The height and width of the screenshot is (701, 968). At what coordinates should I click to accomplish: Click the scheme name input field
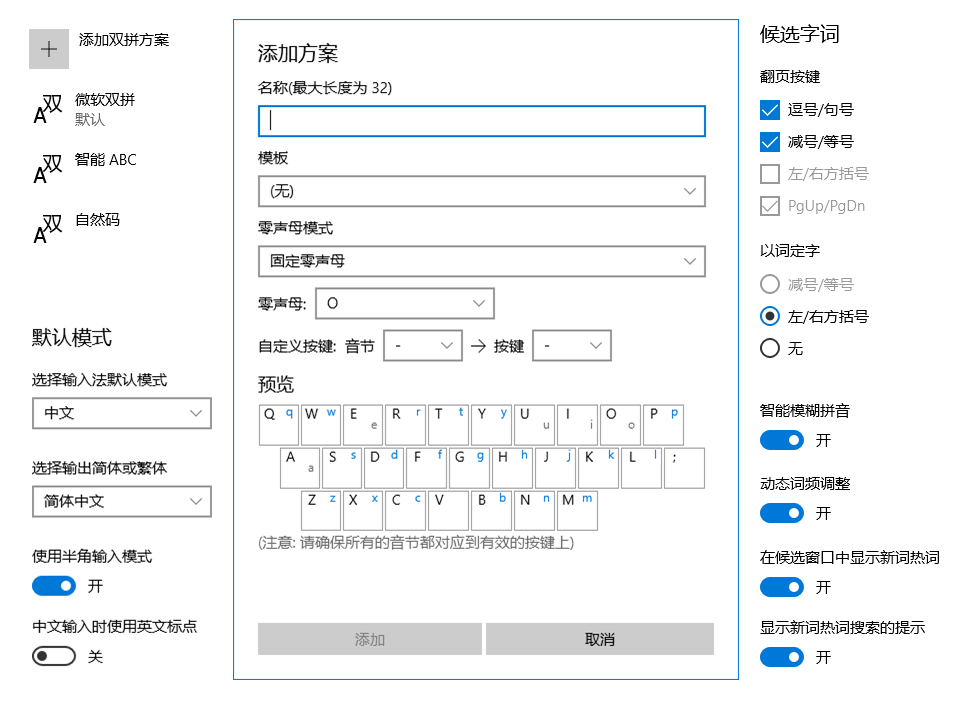(x=481, y=121)
